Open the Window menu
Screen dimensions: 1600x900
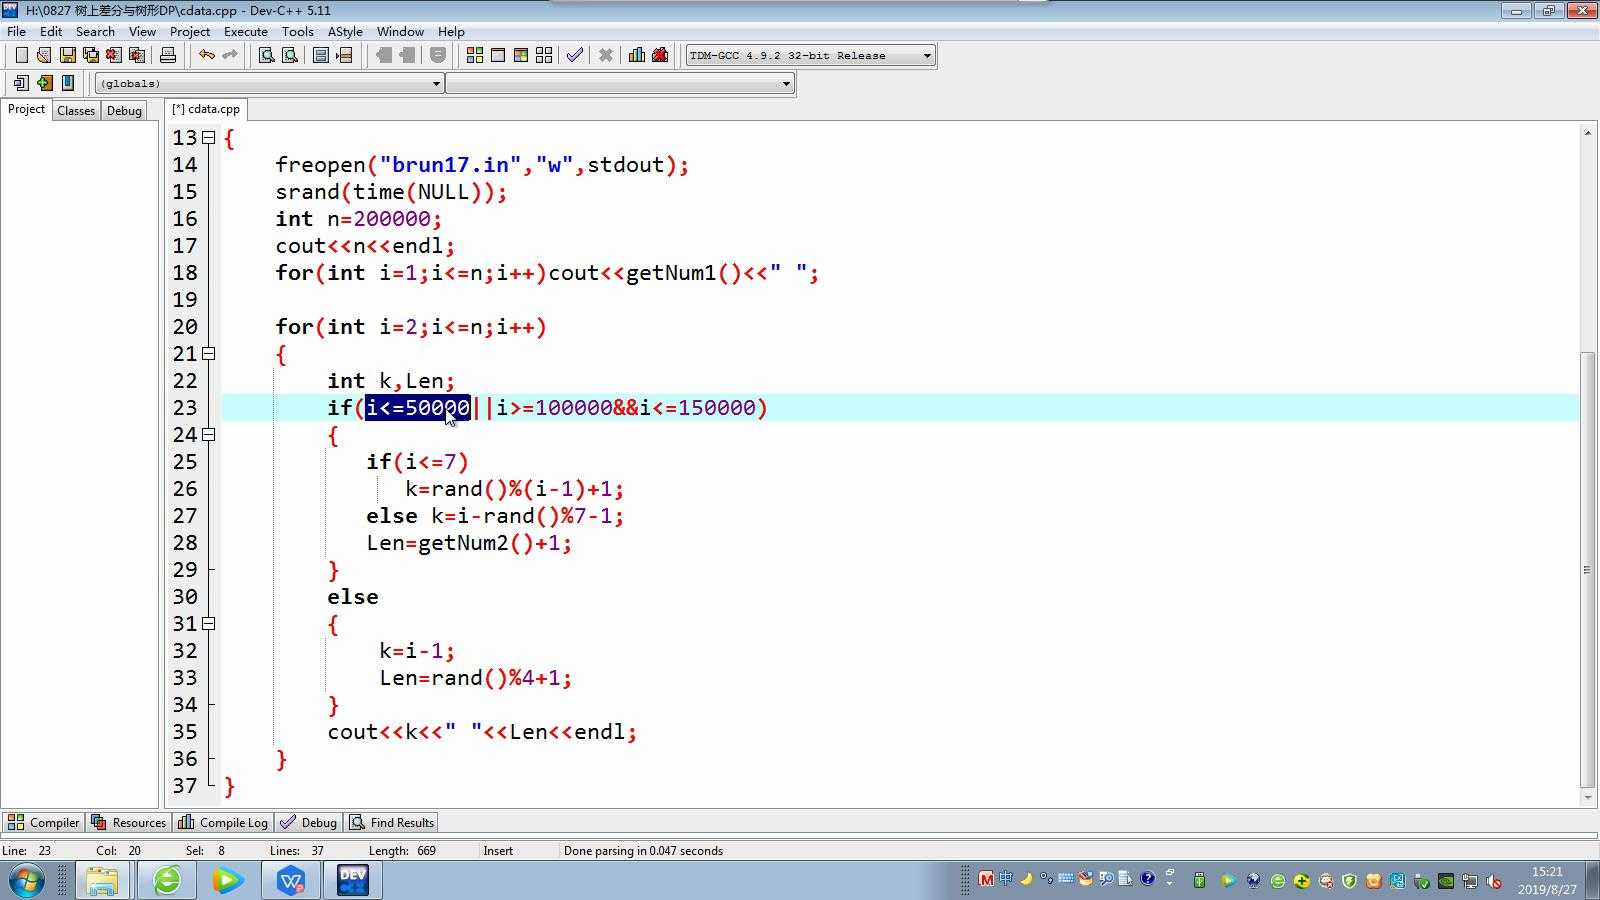400,31
